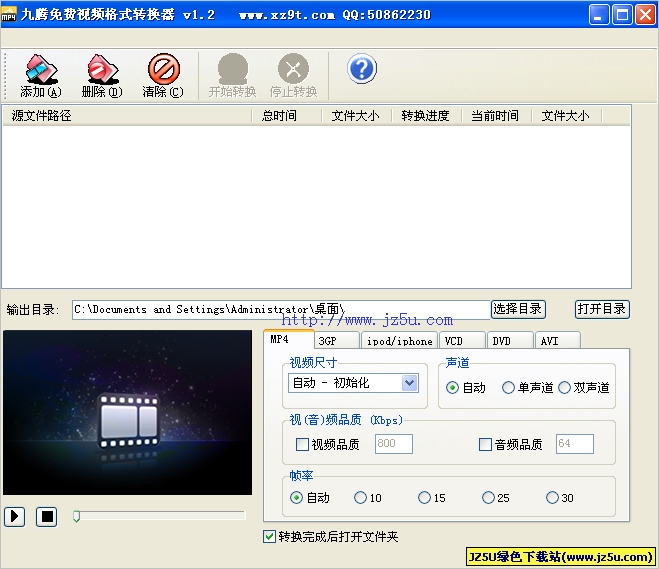659x569 pixels.
Task: Select 自动 audio channel radio button
Action: [x=452, y=387]
